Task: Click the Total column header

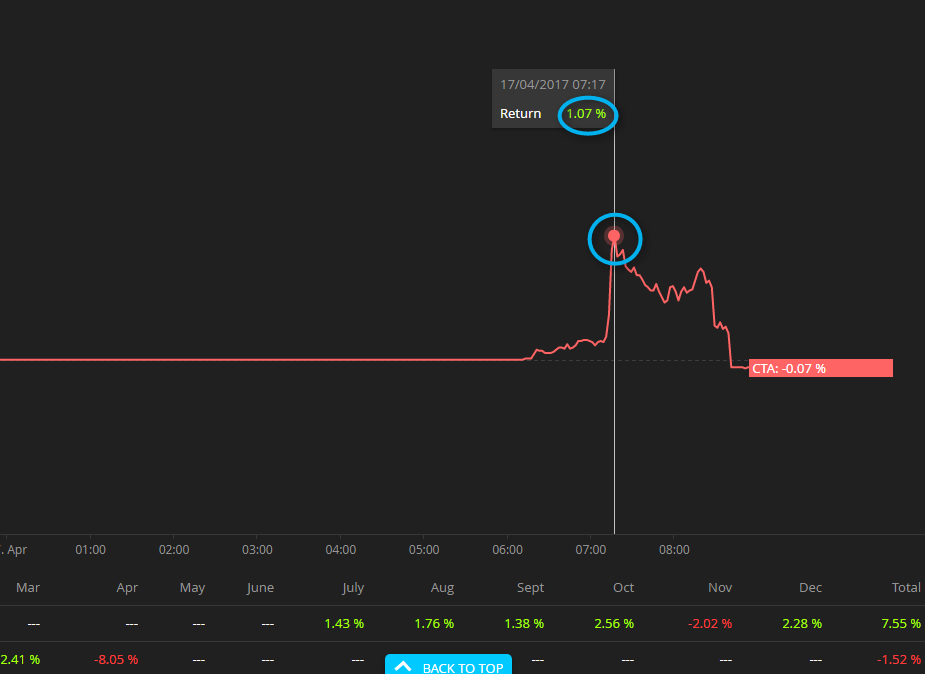Action: point(906,588)
